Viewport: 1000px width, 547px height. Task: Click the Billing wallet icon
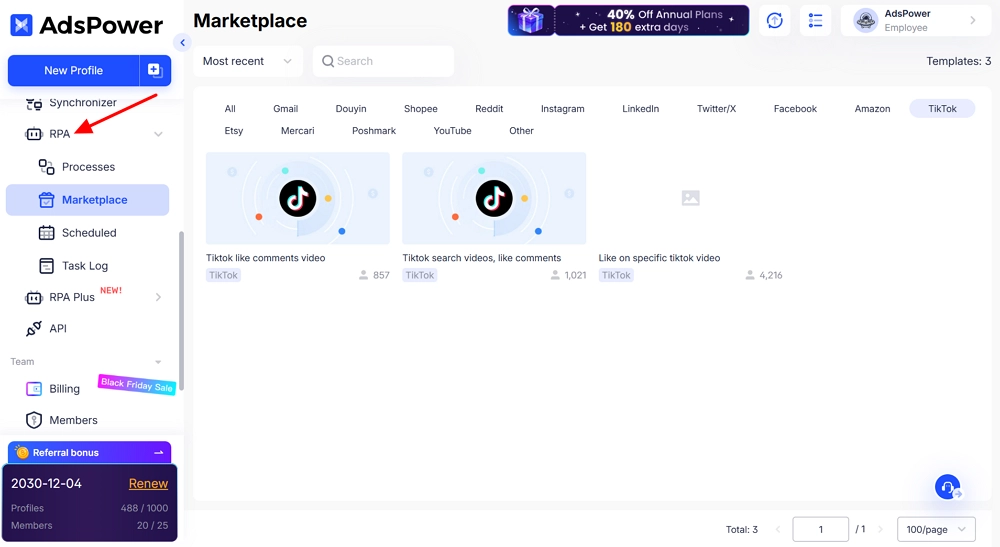coord(33,389)
